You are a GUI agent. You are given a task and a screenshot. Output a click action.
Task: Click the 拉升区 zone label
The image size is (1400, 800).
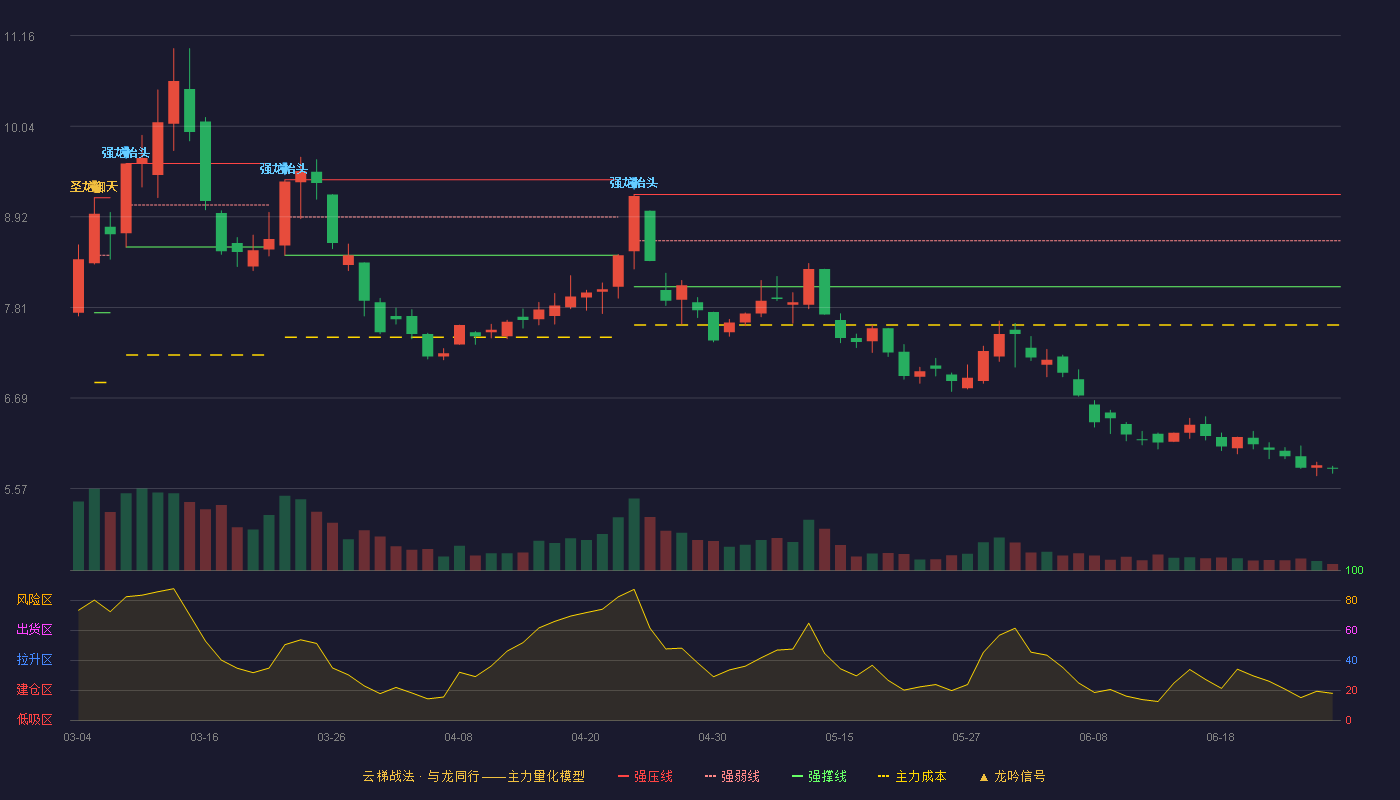[34, 660]
